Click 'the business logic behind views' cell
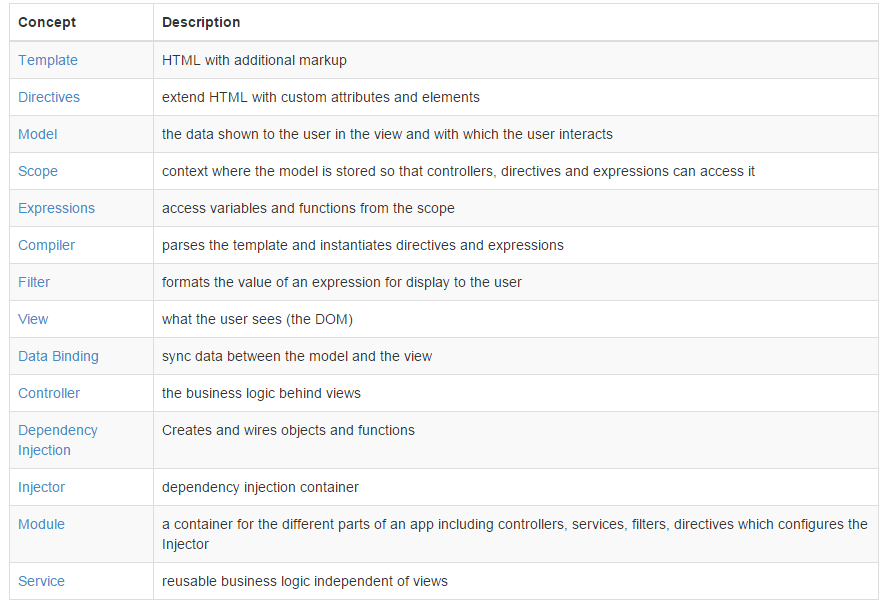 [261, 393]
